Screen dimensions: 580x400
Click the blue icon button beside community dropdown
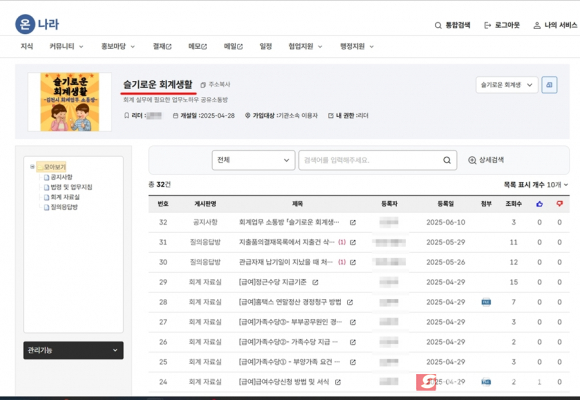click(549, 85)
